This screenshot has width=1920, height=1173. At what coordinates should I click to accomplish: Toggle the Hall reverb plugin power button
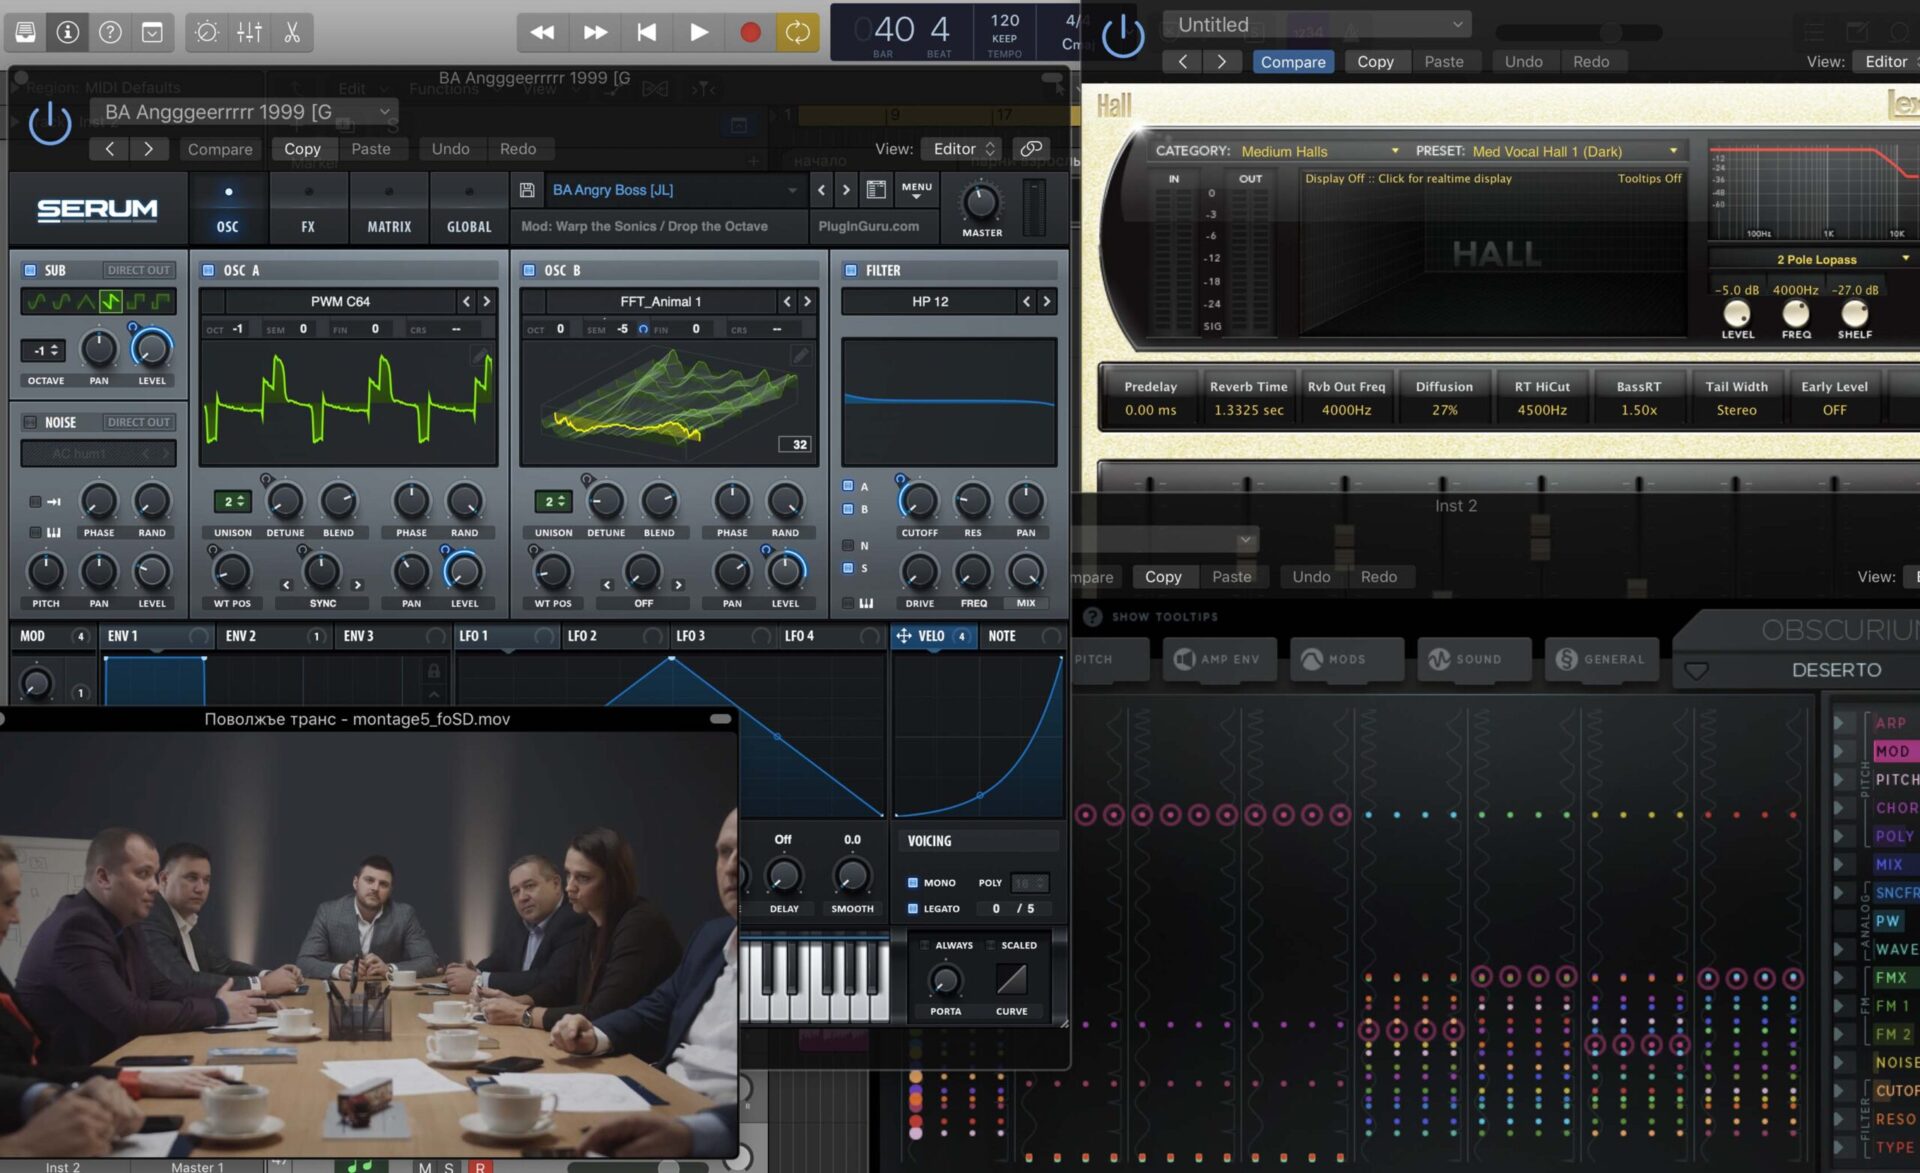tap(1123, 37)
